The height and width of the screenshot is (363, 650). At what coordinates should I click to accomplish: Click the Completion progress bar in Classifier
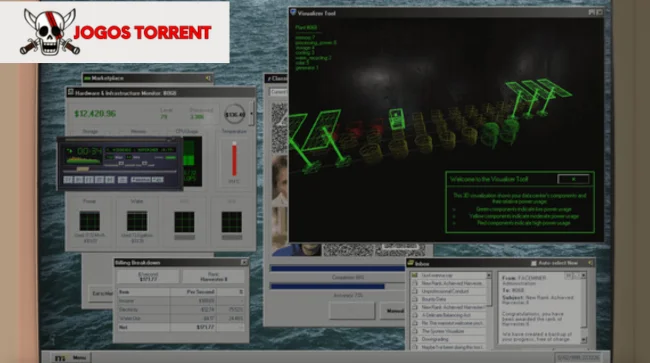337,269
